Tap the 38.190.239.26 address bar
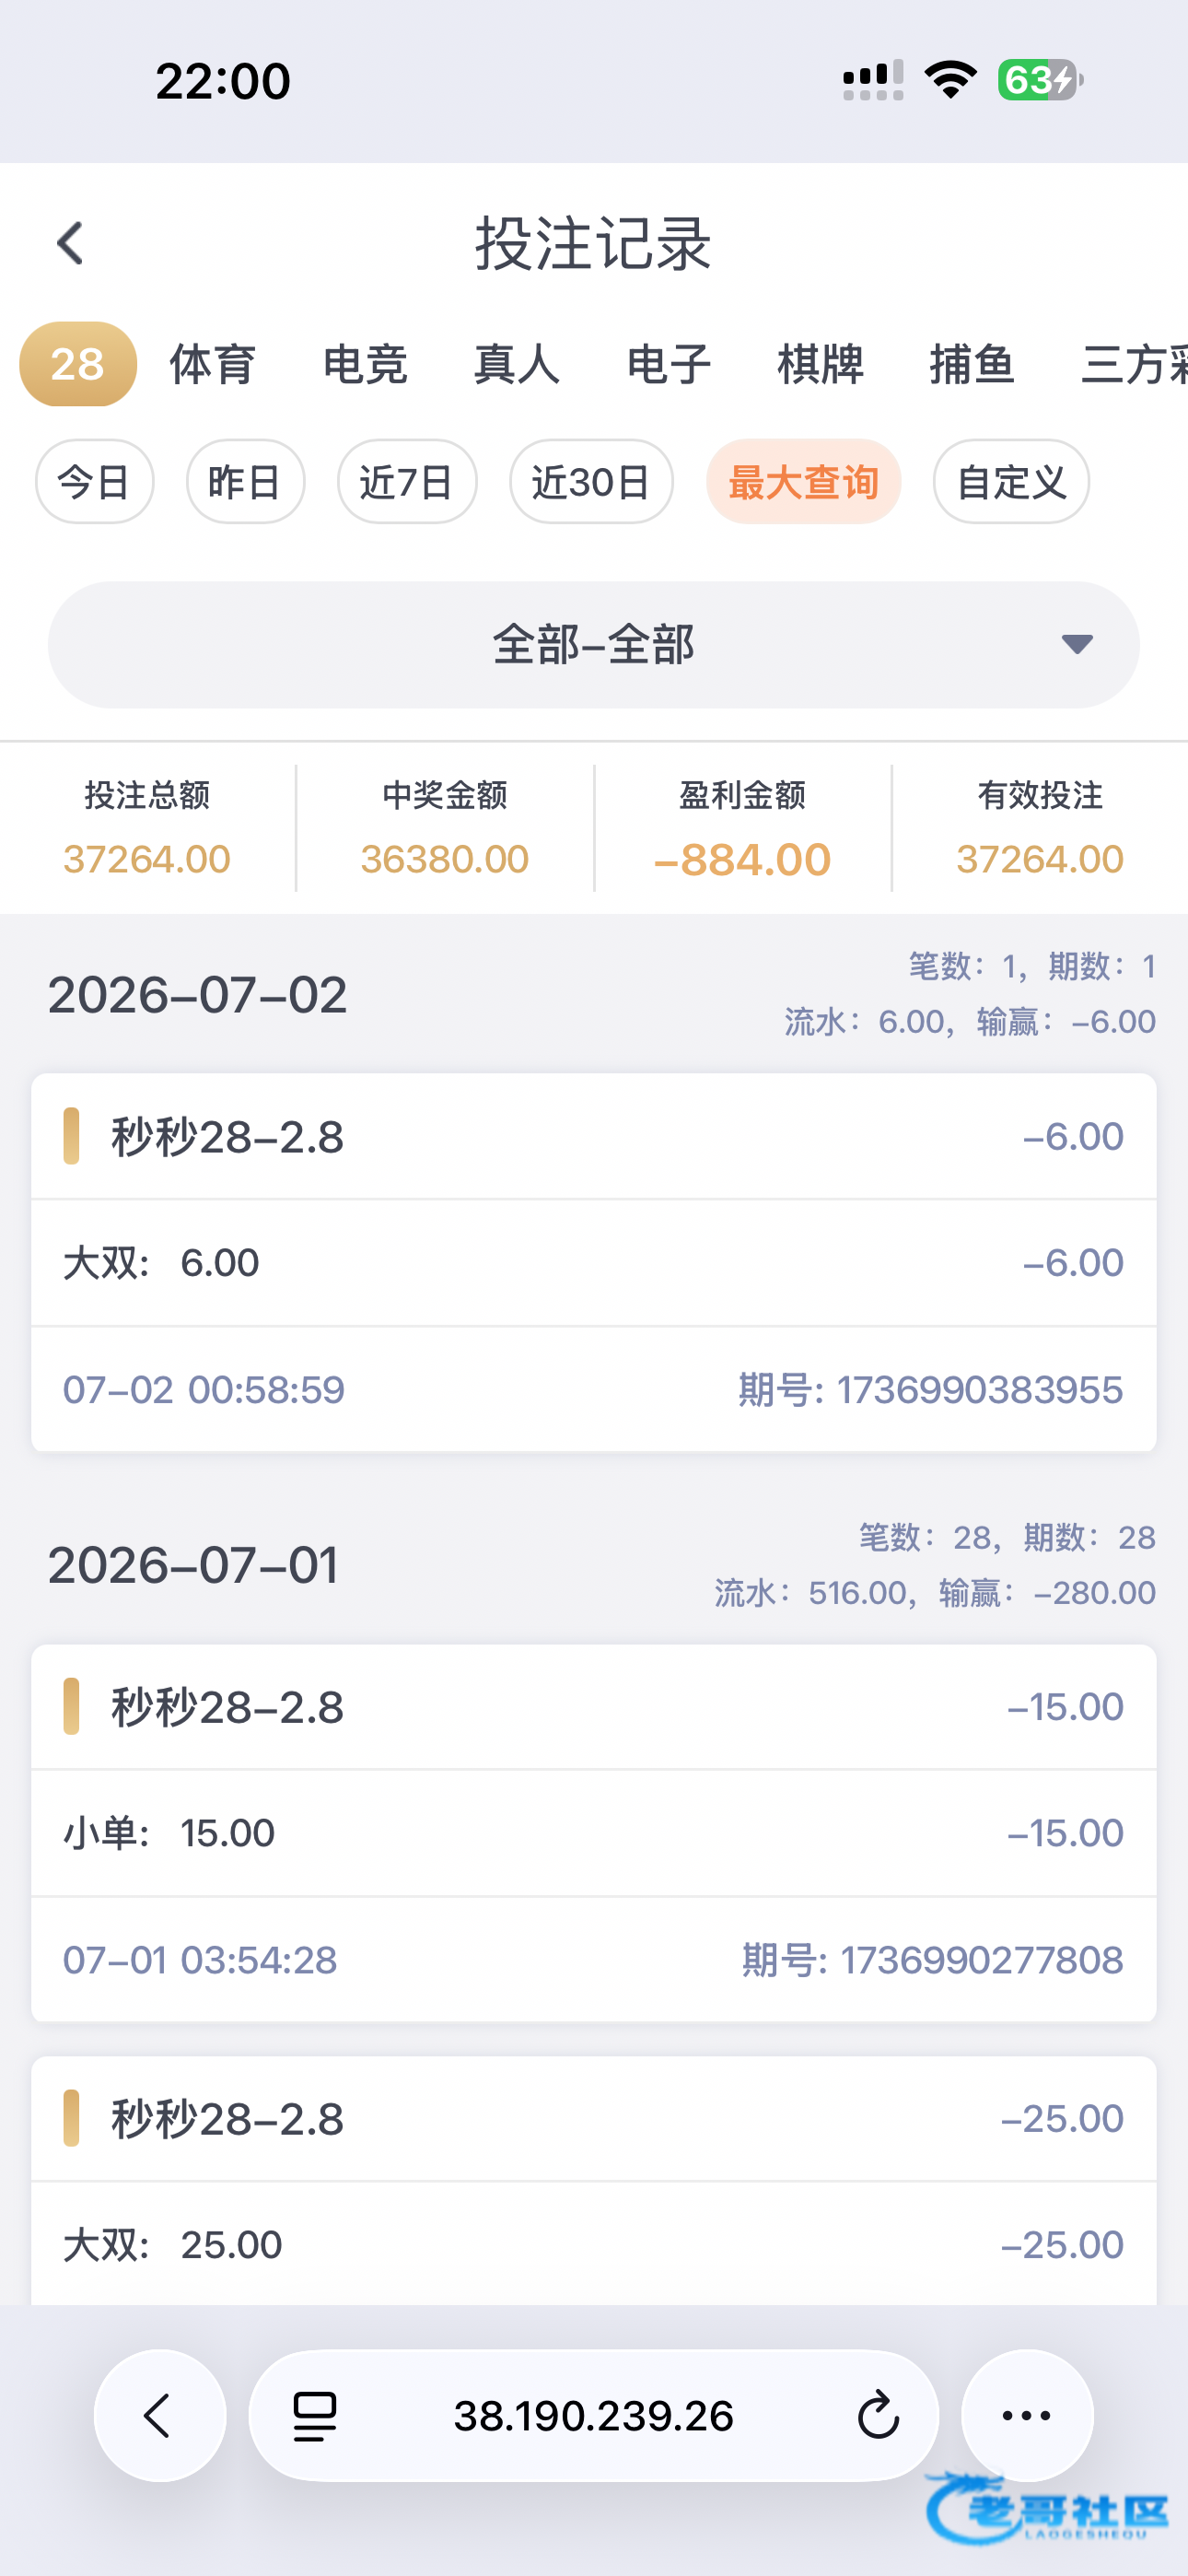The image size is (1188, 2576). 594,2416
